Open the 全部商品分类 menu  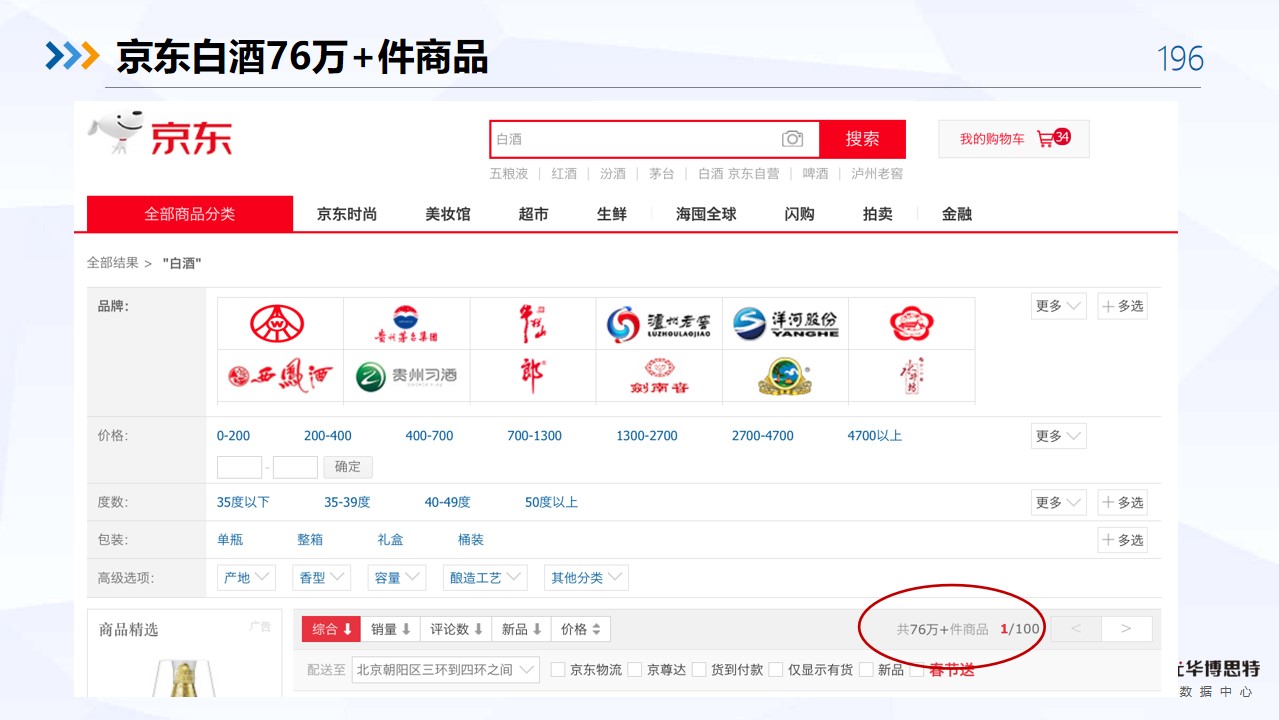click(x=190, y=214)
